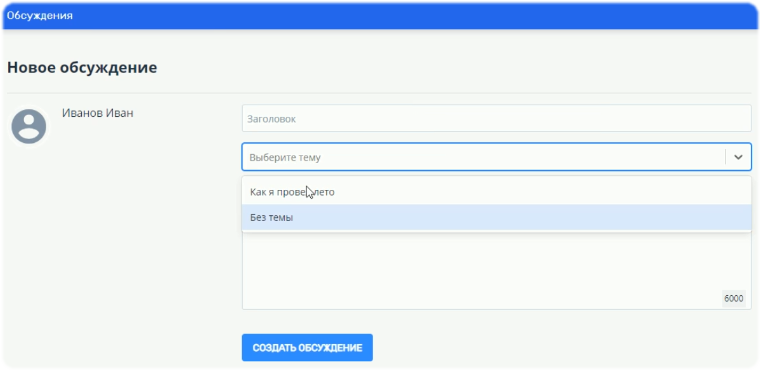
Task: Click Ivanov Ivan's user avatar icon
Action: click(29, 126)
